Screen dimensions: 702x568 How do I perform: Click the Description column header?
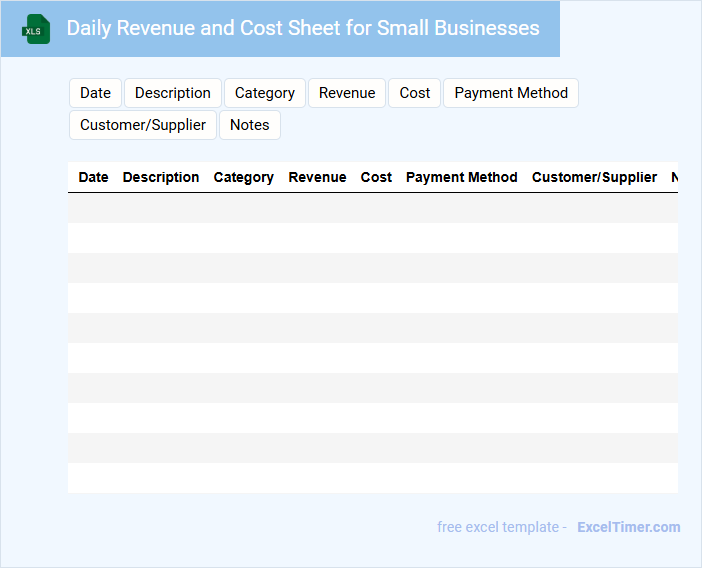(161, 177)
